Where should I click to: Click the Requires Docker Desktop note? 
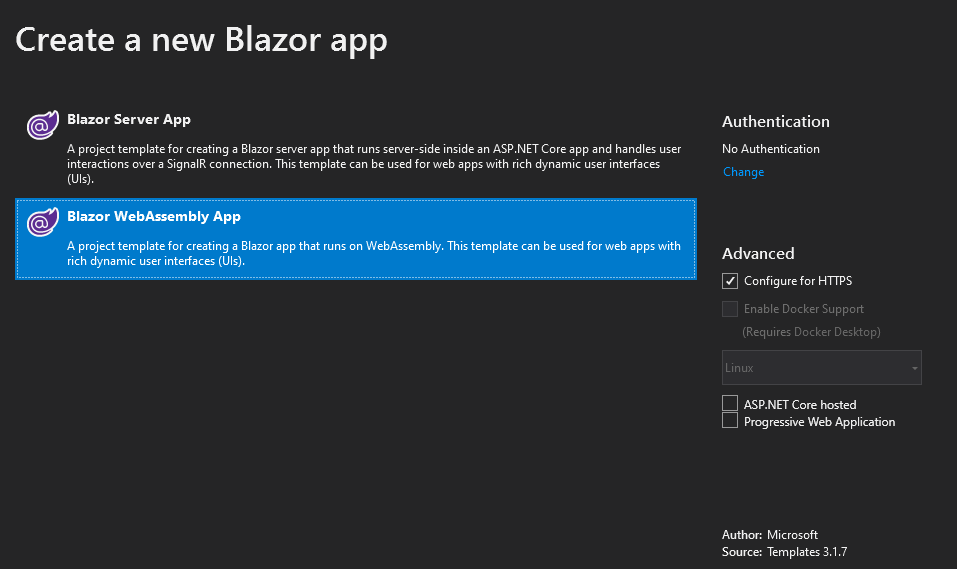click(x=811, y=332)
